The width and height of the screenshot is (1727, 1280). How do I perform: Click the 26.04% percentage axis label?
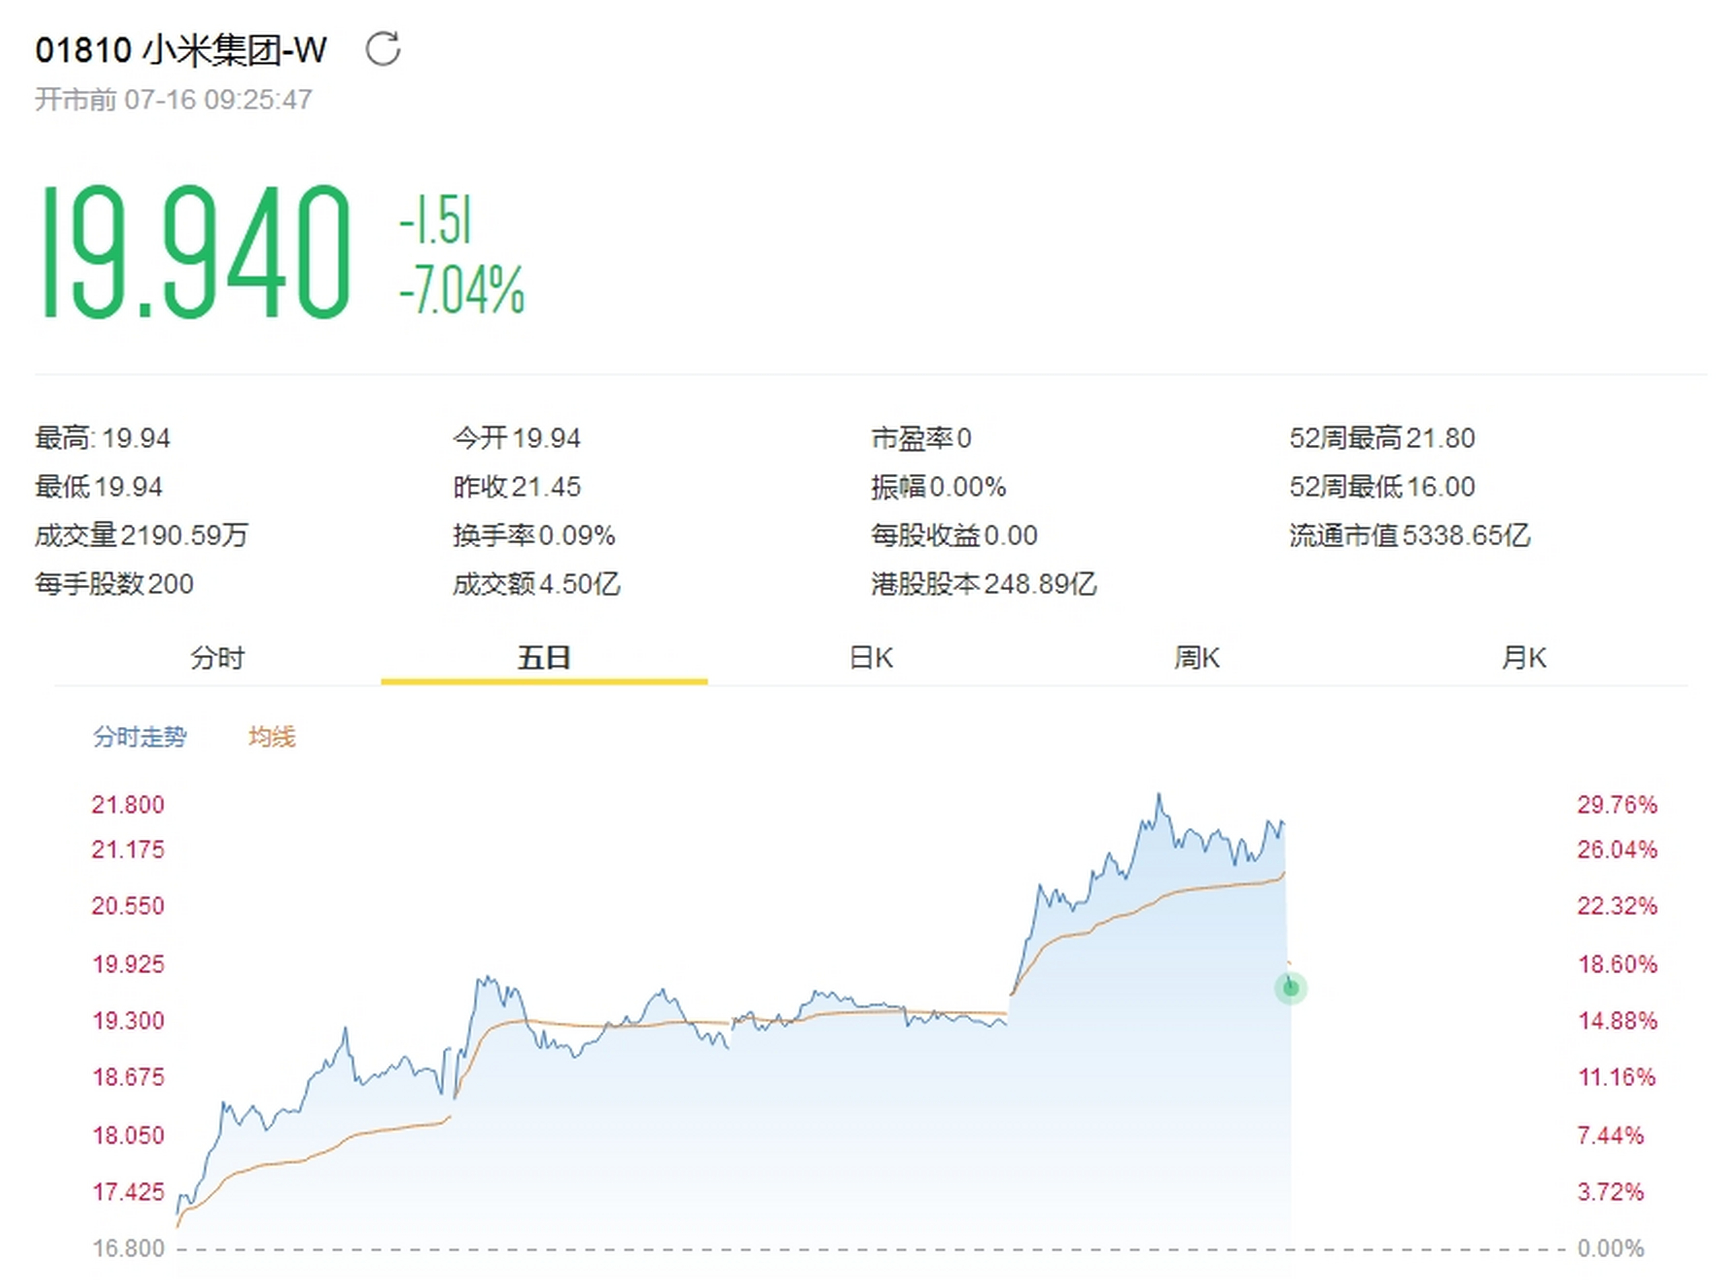point(1617,850)
